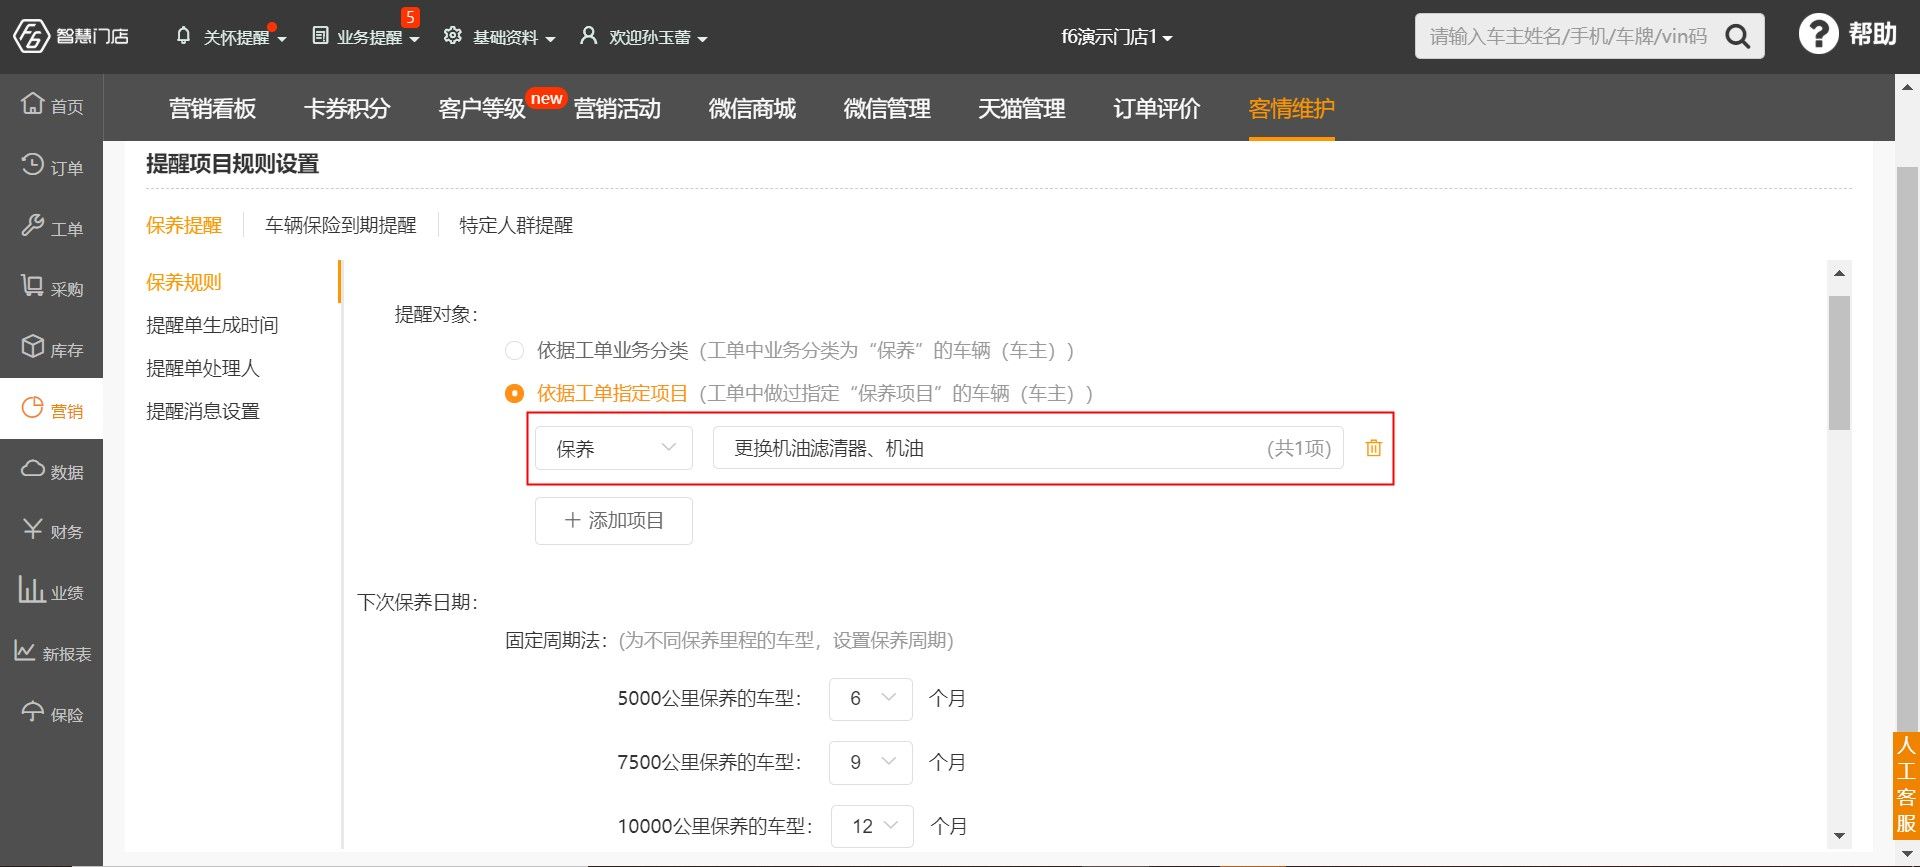Open the 卡券积分 tab
This screenshot has width=1920, height=867.
click(347, 108)
